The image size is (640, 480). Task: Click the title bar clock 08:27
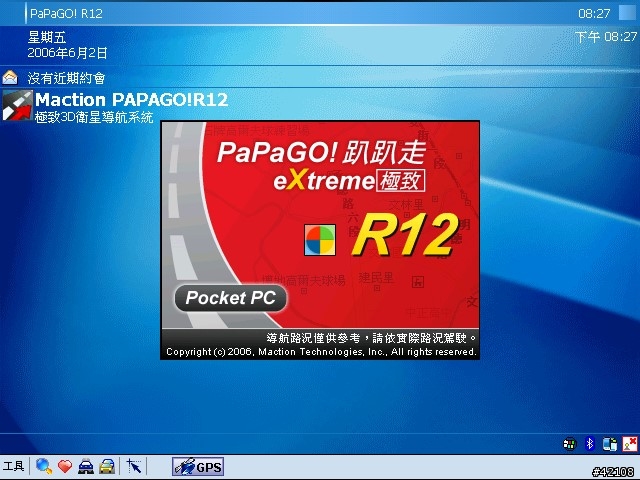pos(594,13)
